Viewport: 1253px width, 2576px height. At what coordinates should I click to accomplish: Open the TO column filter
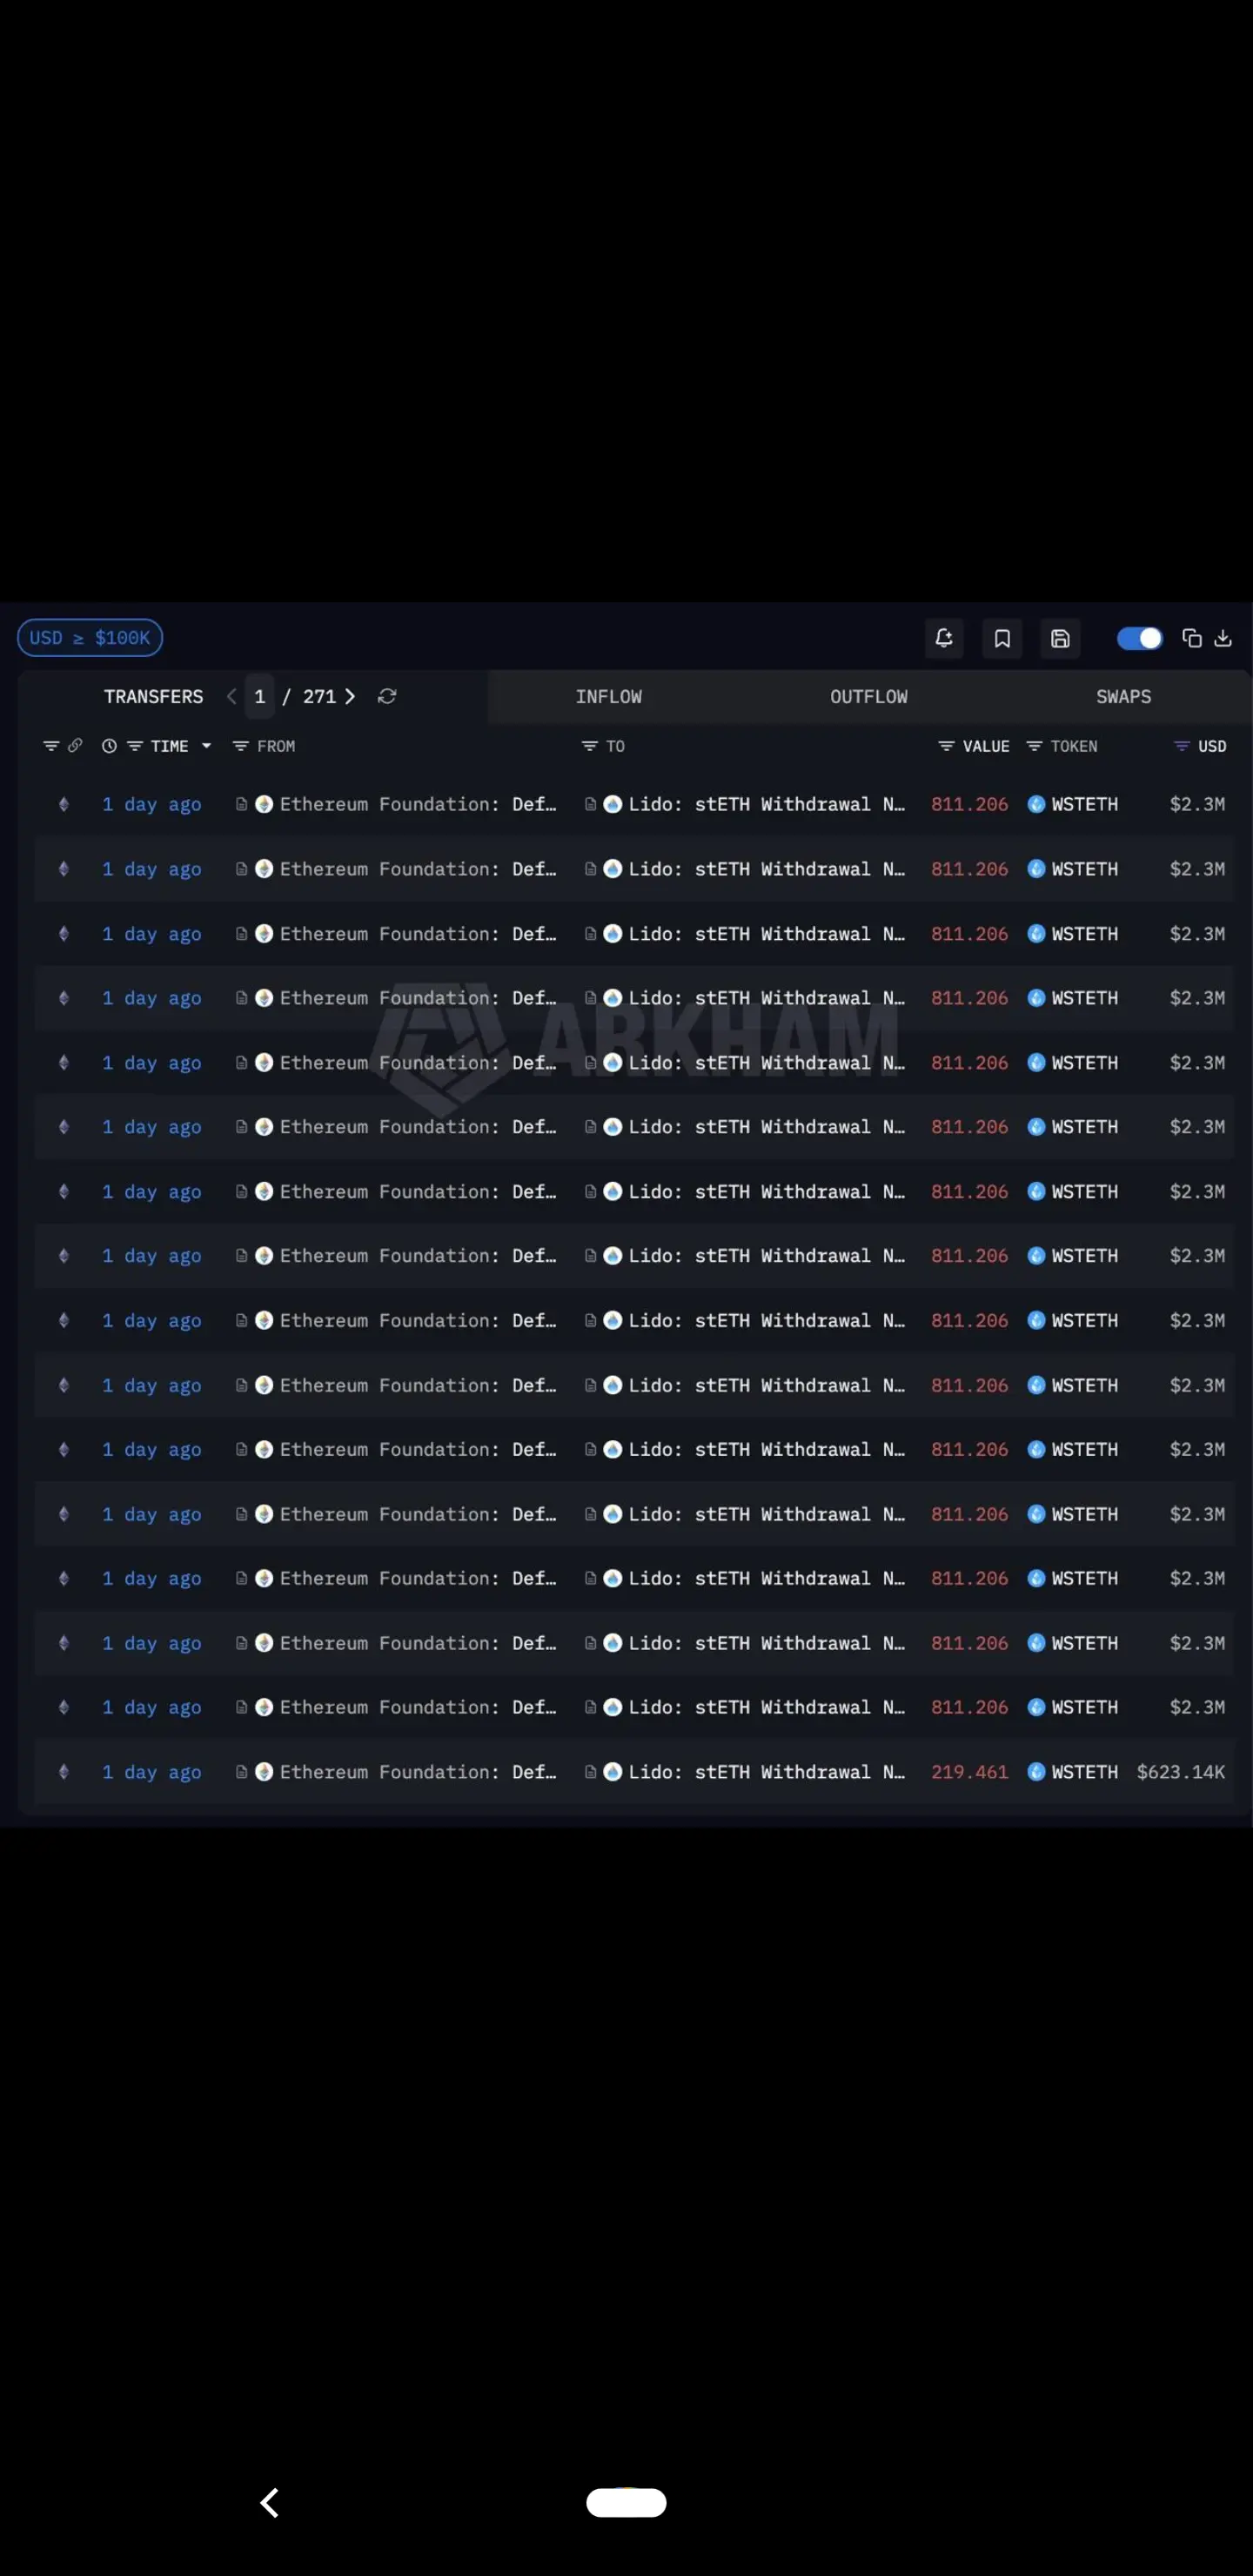[589, 746]
